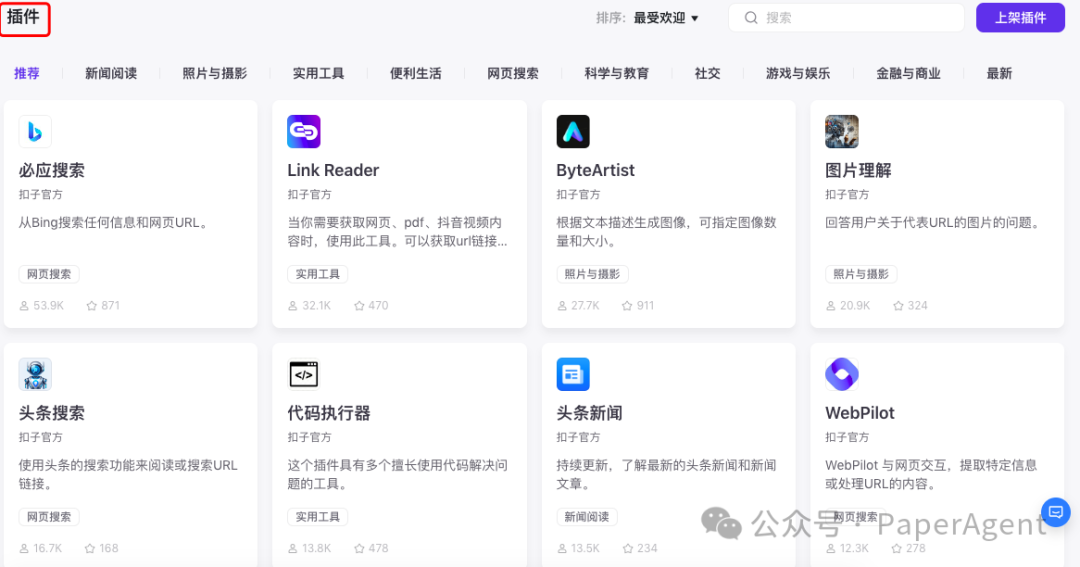Click user count icon on 头条搜索 card
Screen dimensions: 1080x567
pyautogui.click(x=24, y=548)
